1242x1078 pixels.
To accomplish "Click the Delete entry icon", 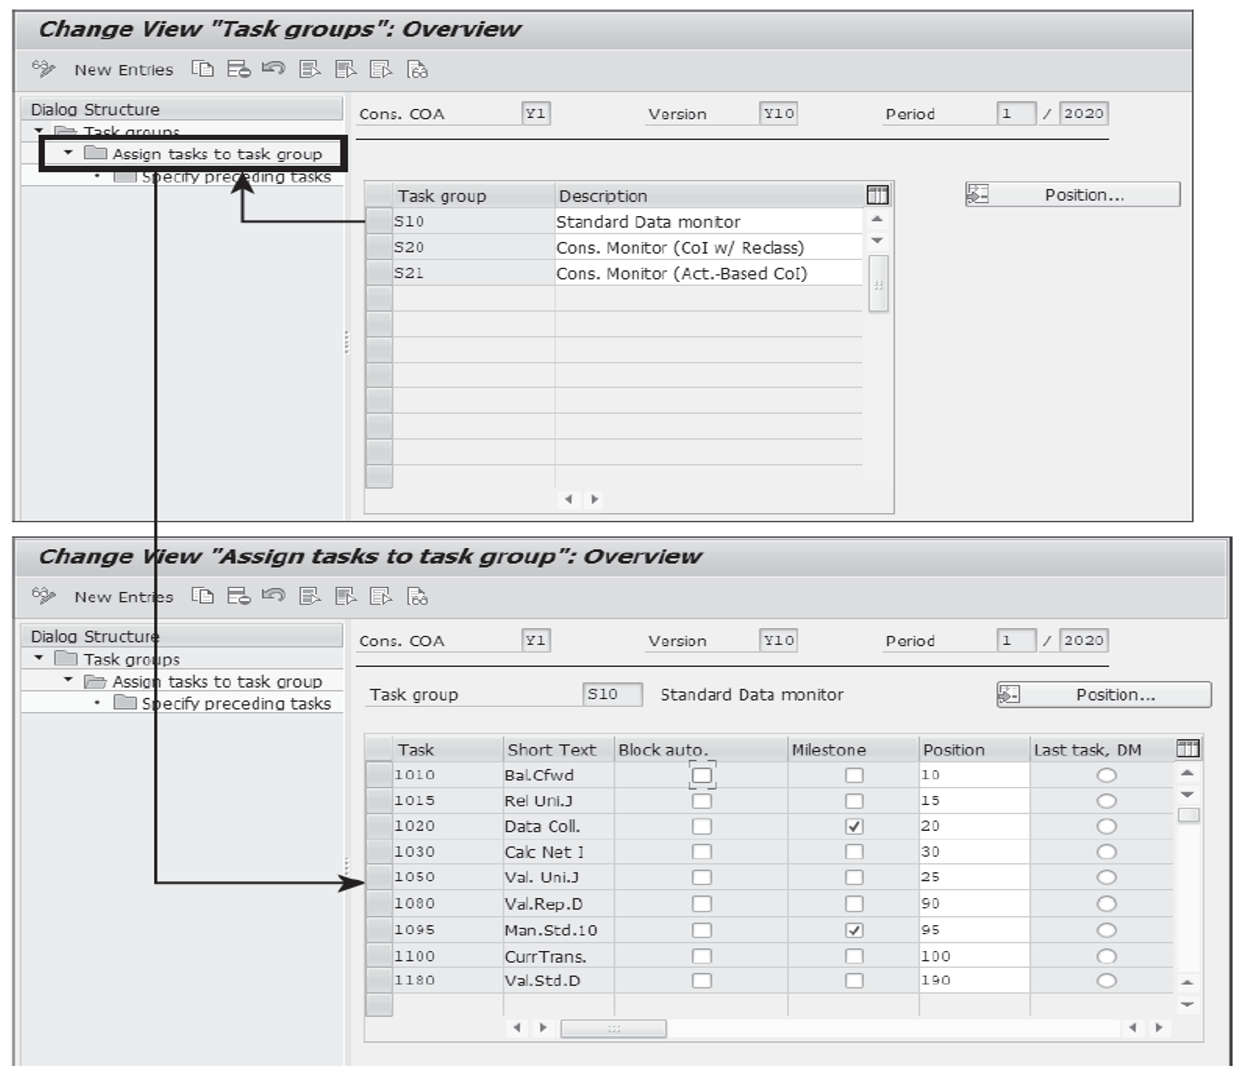I will (238, 70).
